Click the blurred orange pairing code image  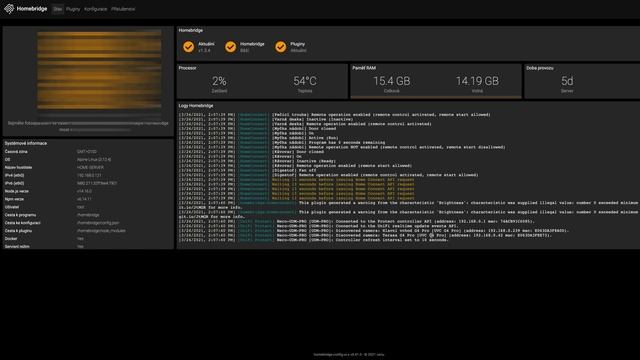99,70
